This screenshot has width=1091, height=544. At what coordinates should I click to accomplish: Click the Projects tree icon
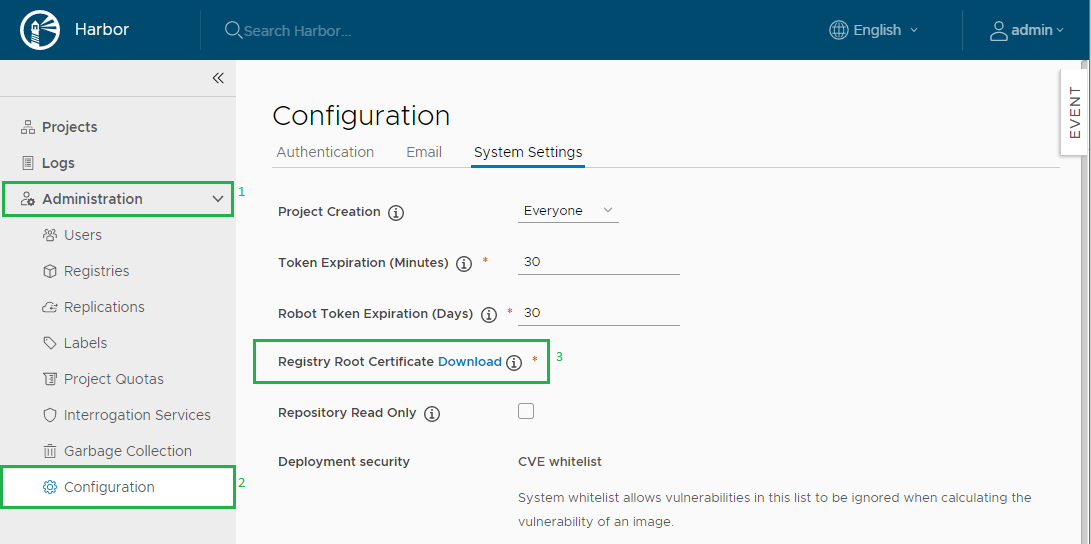coord(28,127)
